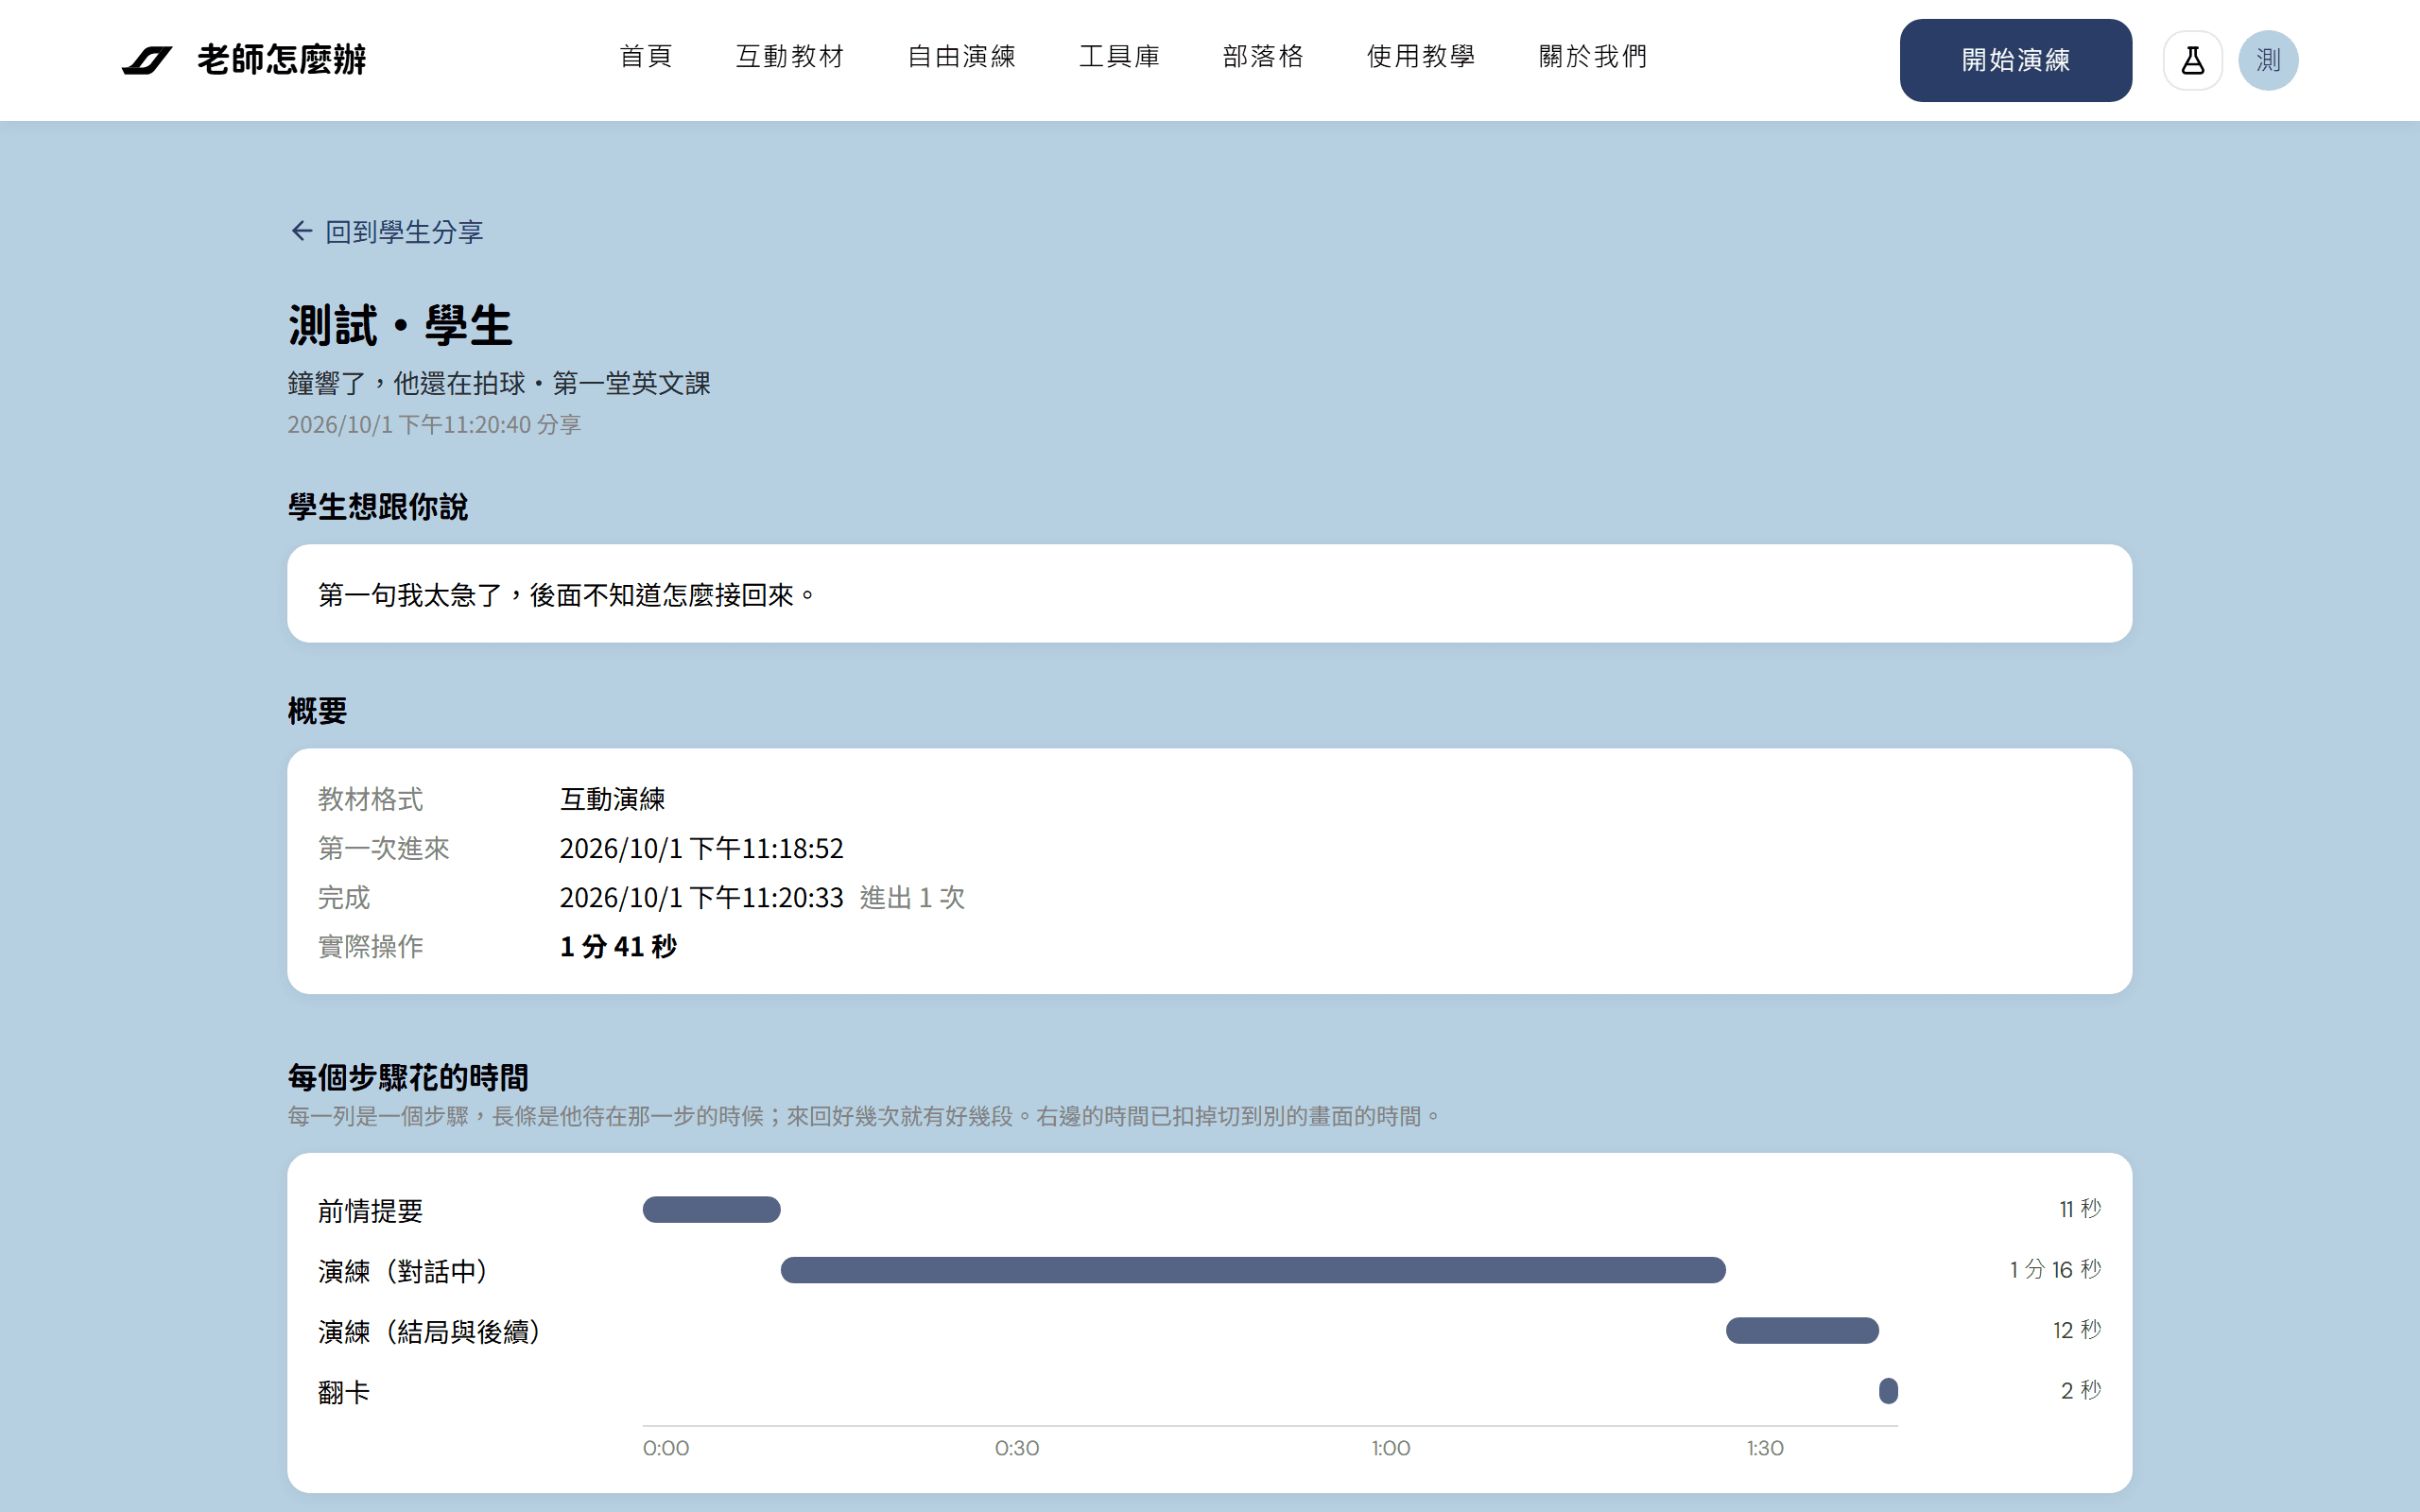
Task: Click the 演練（結局與後續）timeline bar
Action: (x=1802, y=1330)
